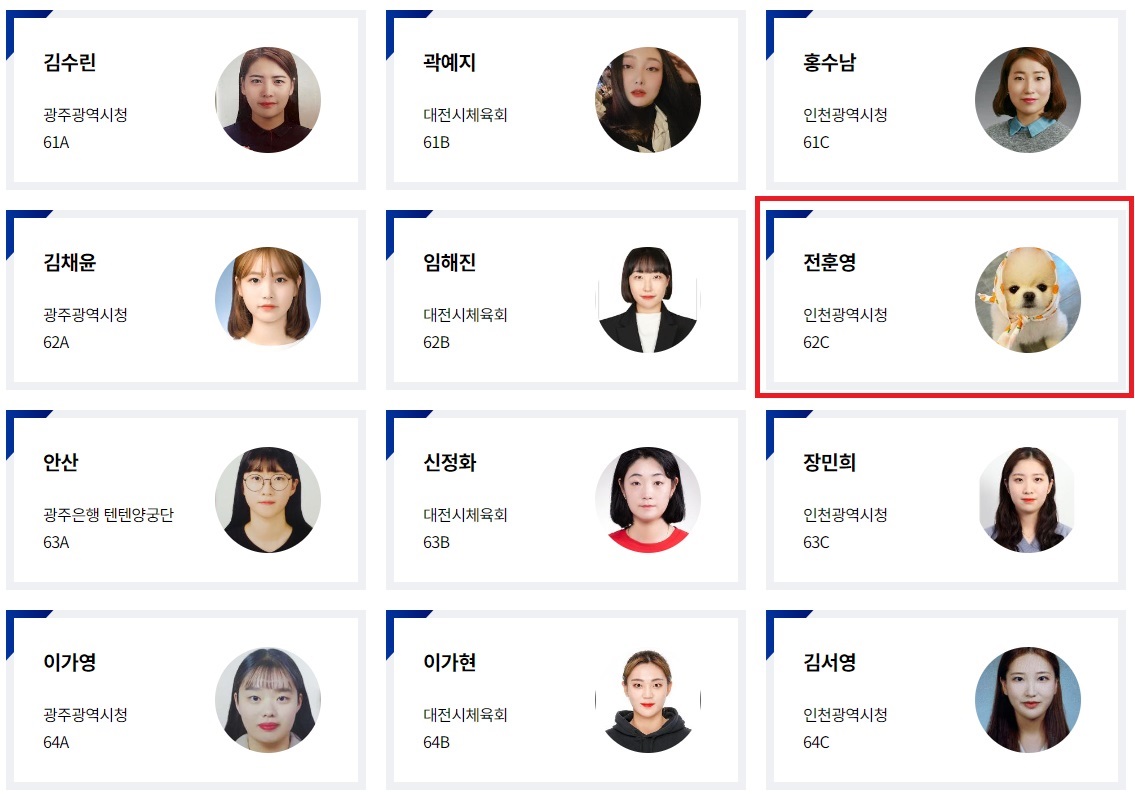Click the 김서영 profile photo on 64C
This screenshot has height=797, width=1135.
(1028, 699)
